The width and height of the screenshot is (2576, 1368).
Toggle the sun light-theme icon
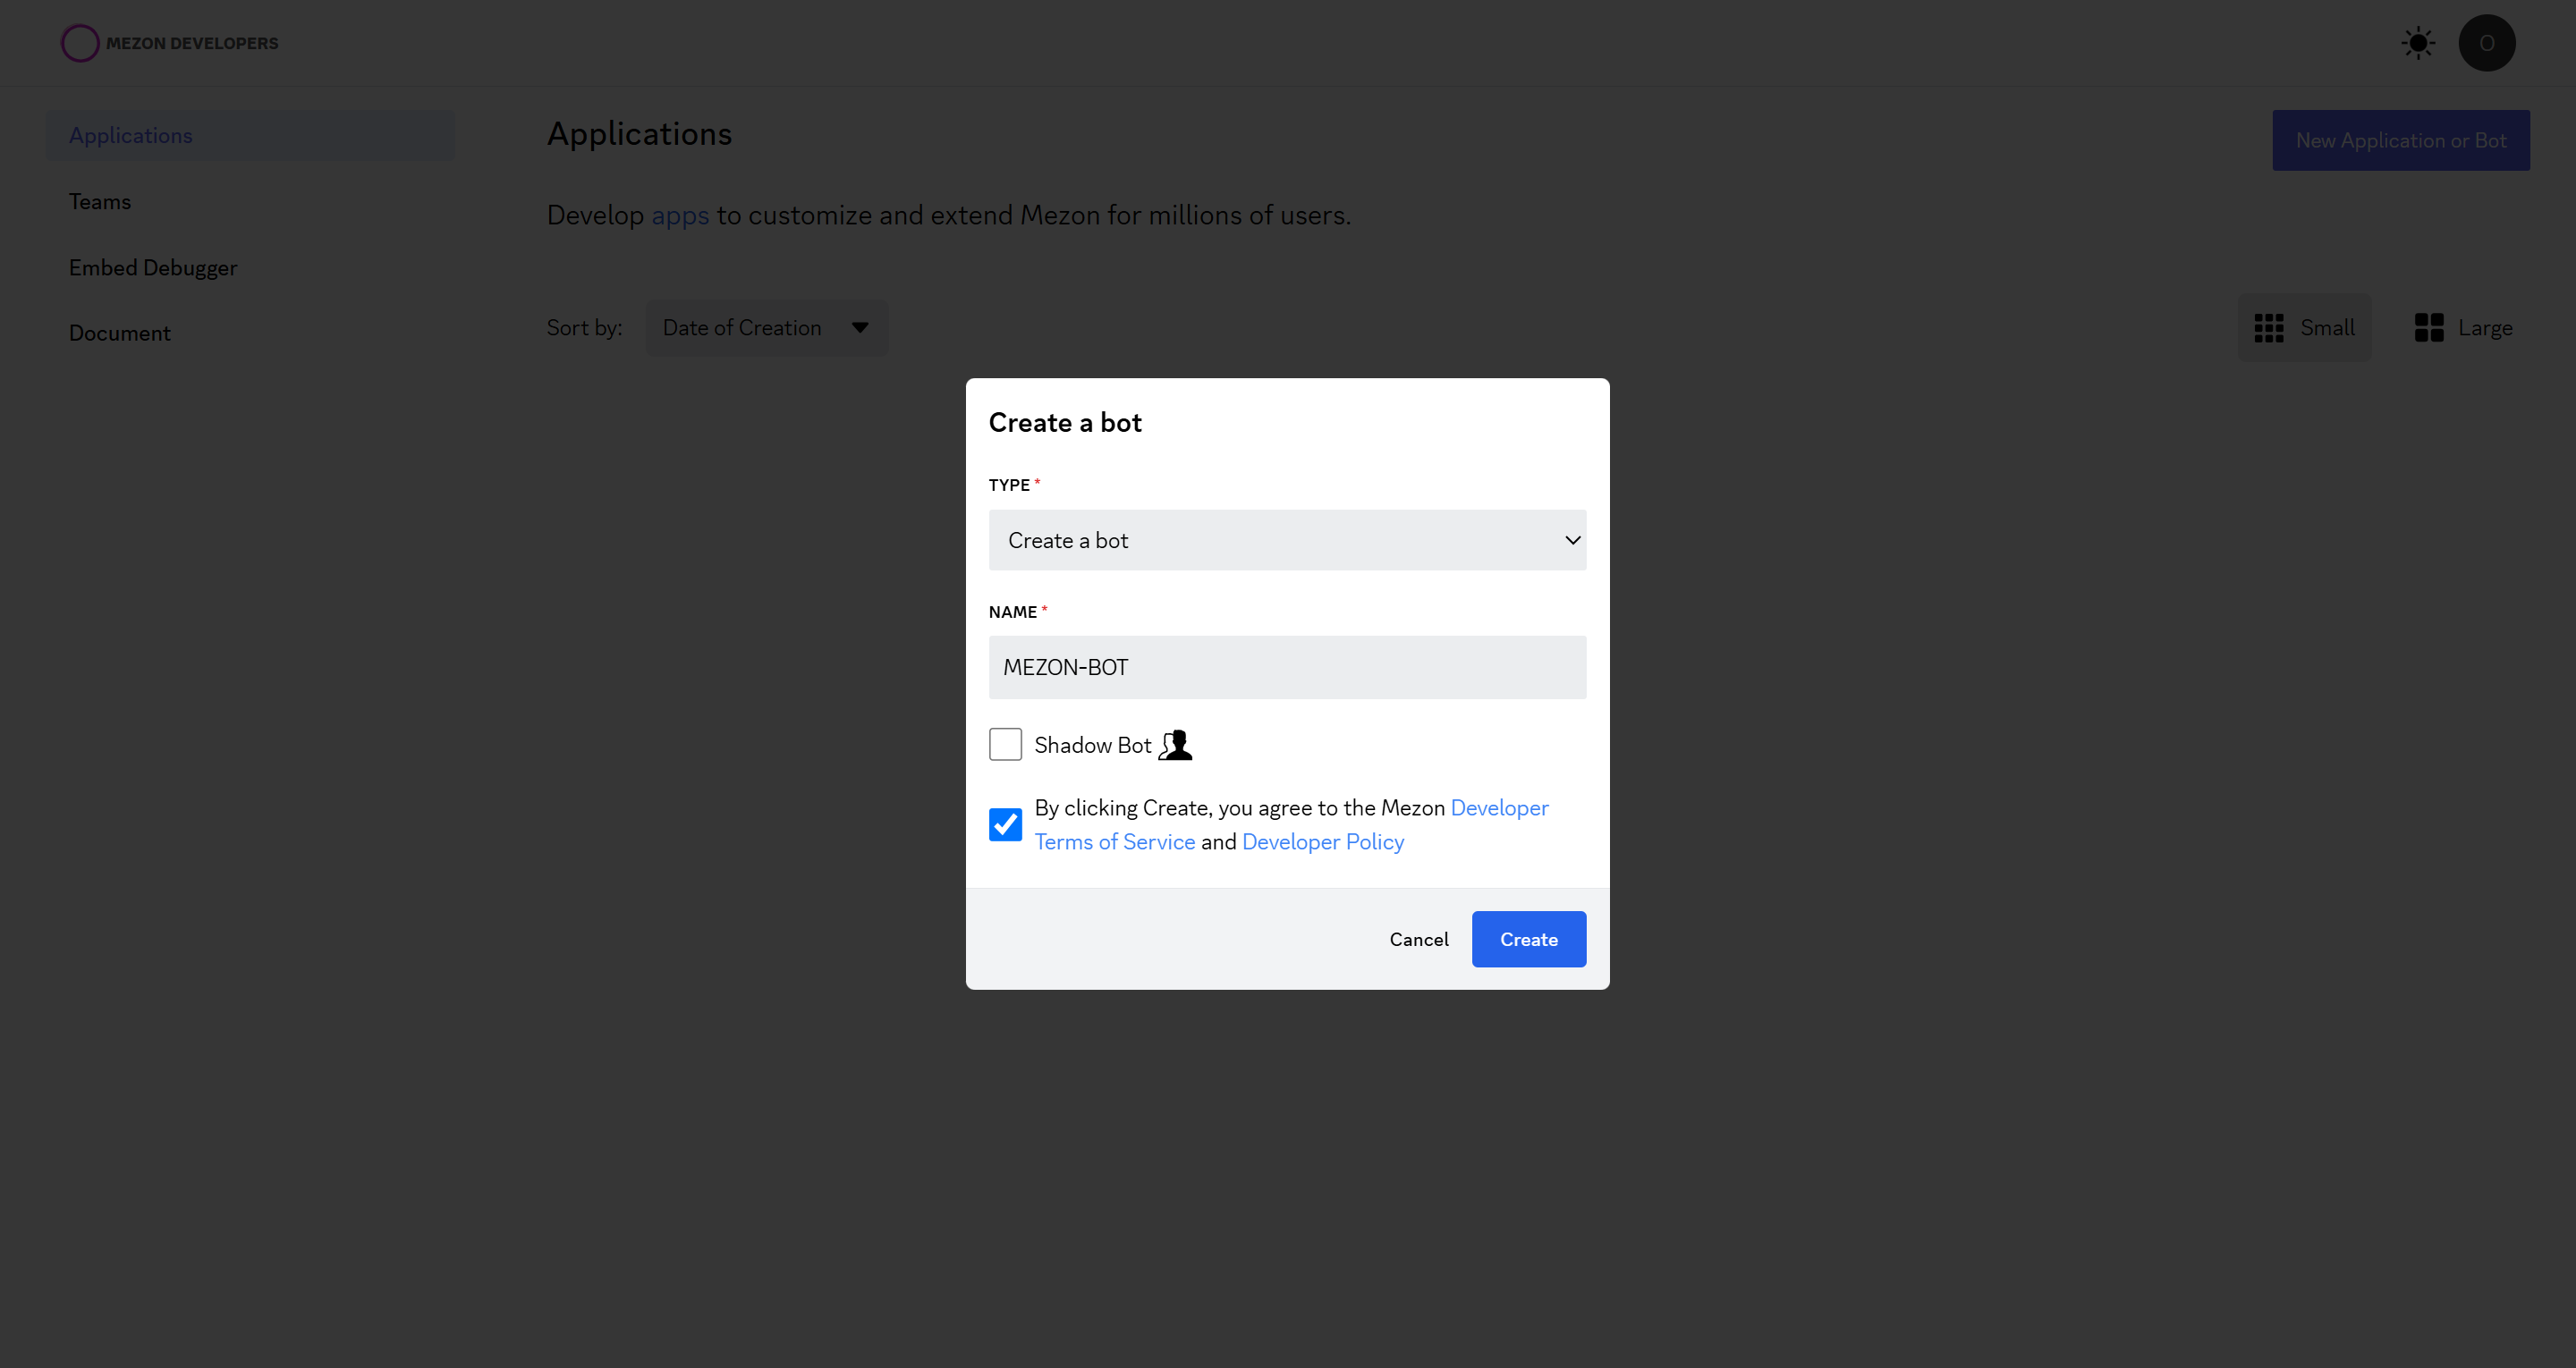click(2418, 43)
